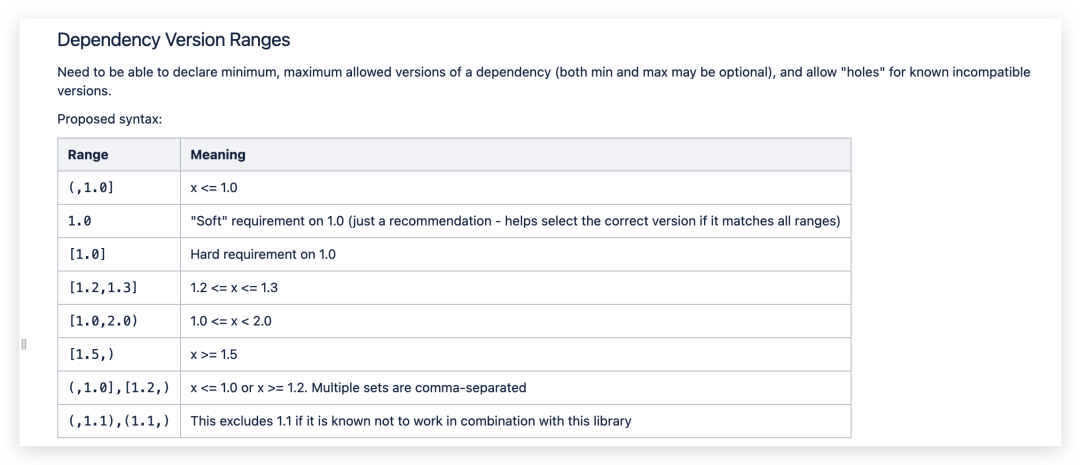
Task: Select the [1.0] hard requirement range cell
Action: click(x=119, y=254)
